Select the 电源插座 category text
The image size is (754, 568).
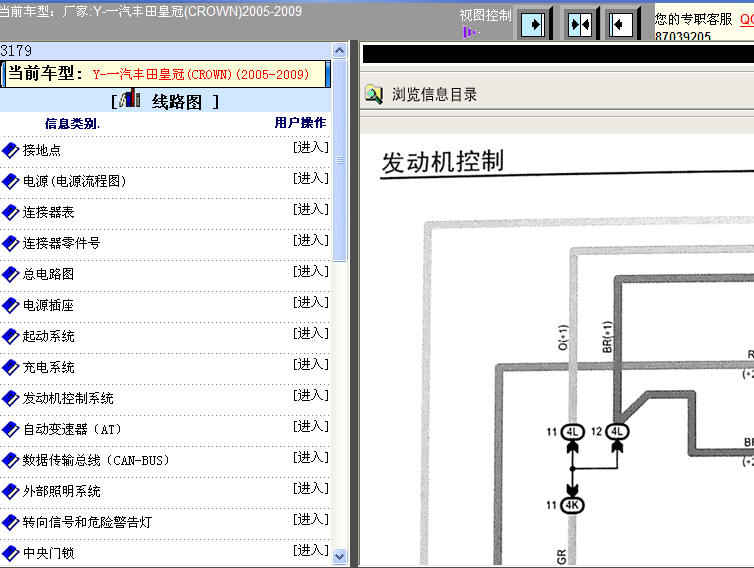49,305
